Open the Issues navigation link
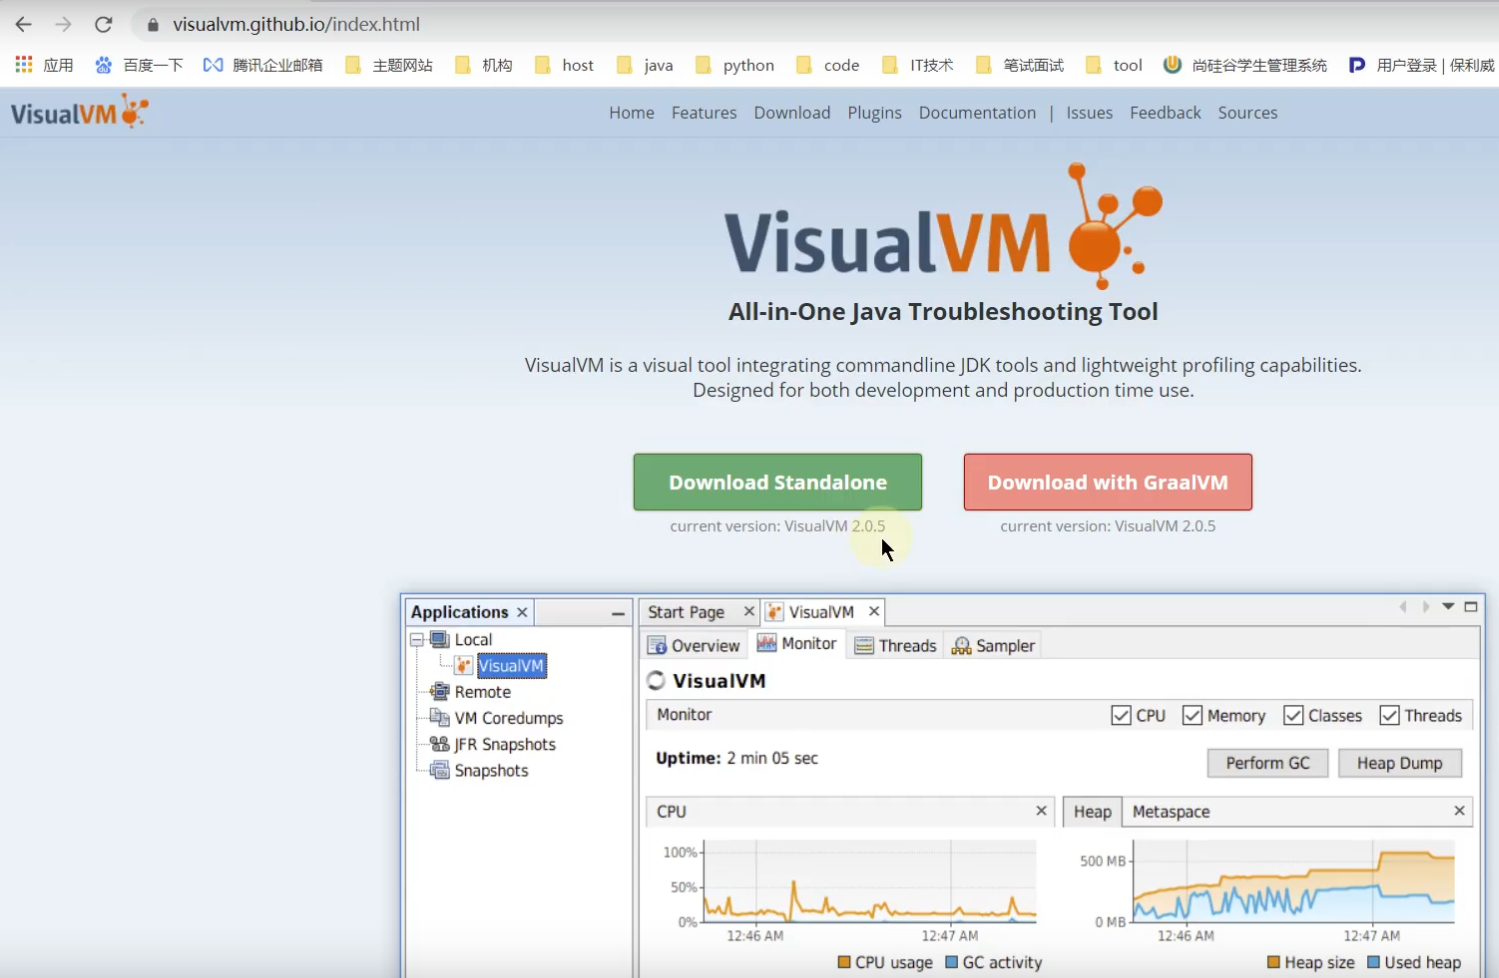This screenshot has height=978, width=1499. click(x=1089, y=113)
